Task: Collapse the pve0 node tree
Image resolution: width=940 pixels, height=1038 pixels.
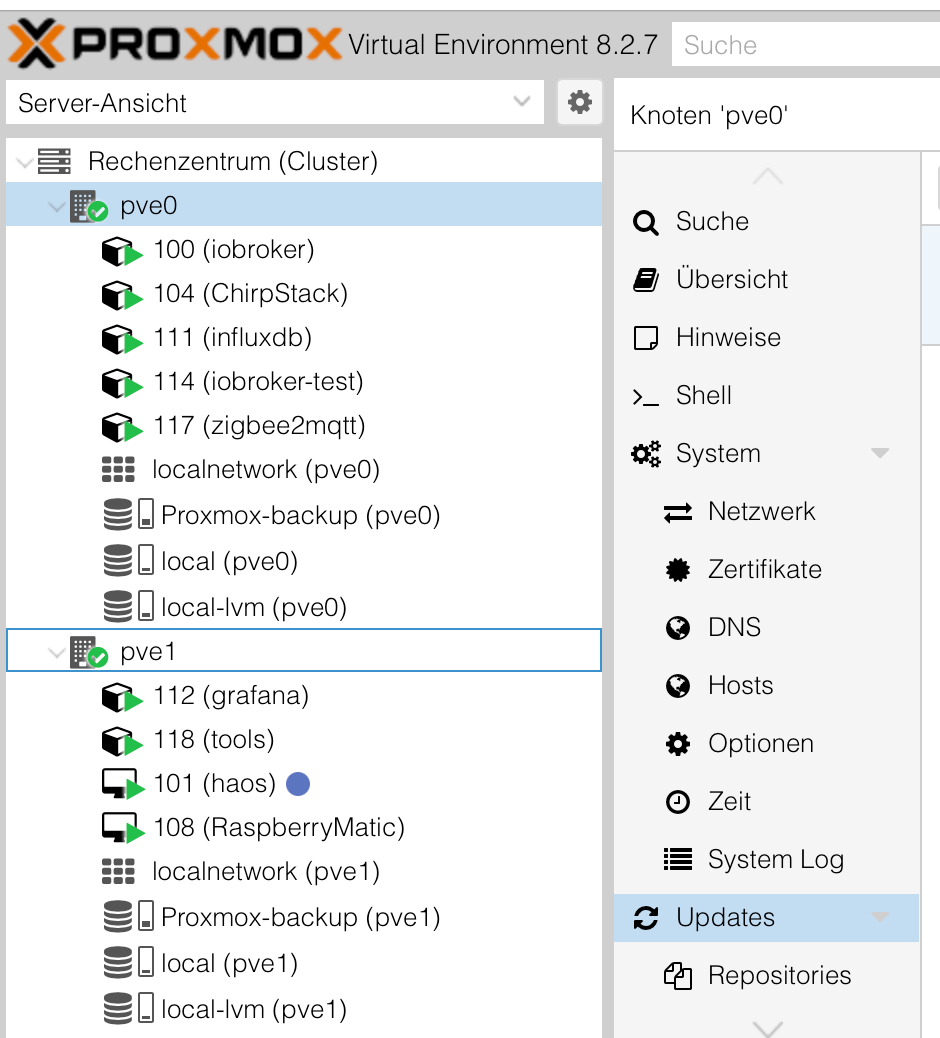Action: click(57, 207)
